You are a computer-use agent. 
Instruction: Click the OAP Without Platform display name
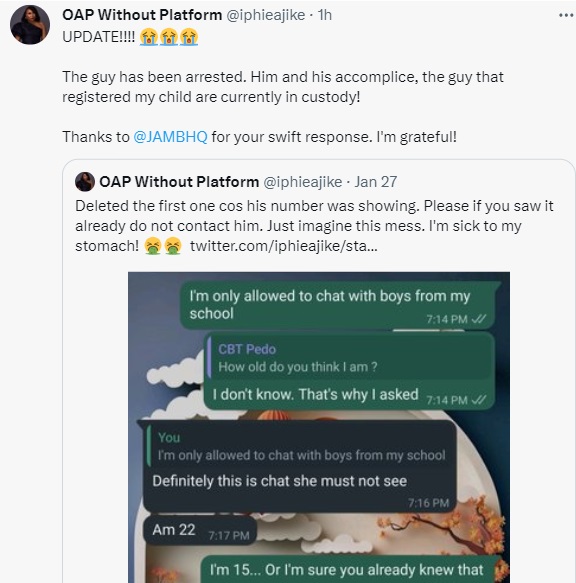[x=142, y=15]
